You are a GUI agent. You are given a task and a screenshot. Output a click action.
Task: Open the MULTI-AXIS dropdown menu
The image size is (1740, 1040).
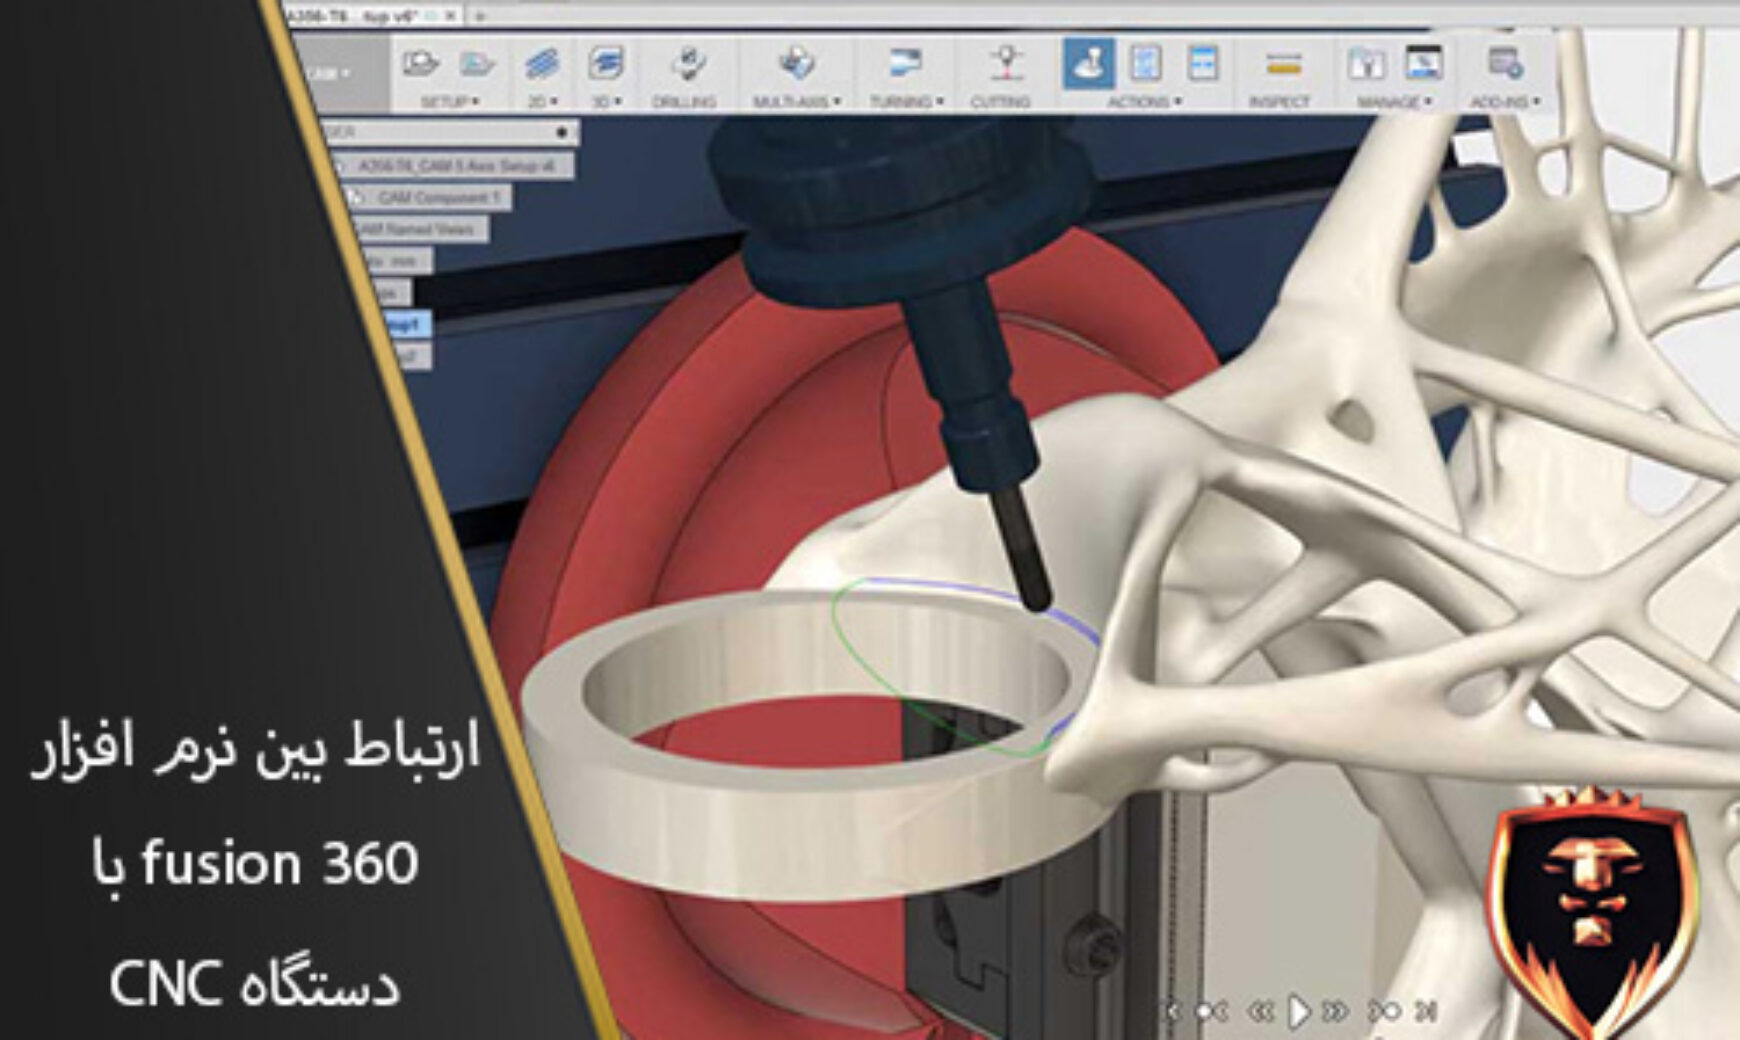tap(796, 102)
